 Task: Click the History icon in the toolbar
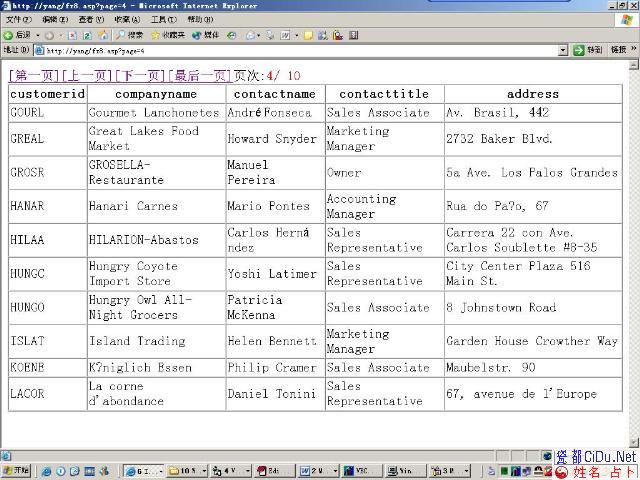pos(232,35)
